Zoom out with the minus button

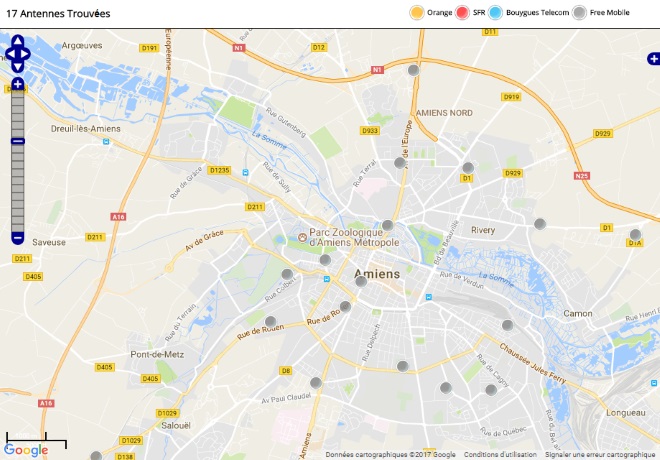coord(18,238)
